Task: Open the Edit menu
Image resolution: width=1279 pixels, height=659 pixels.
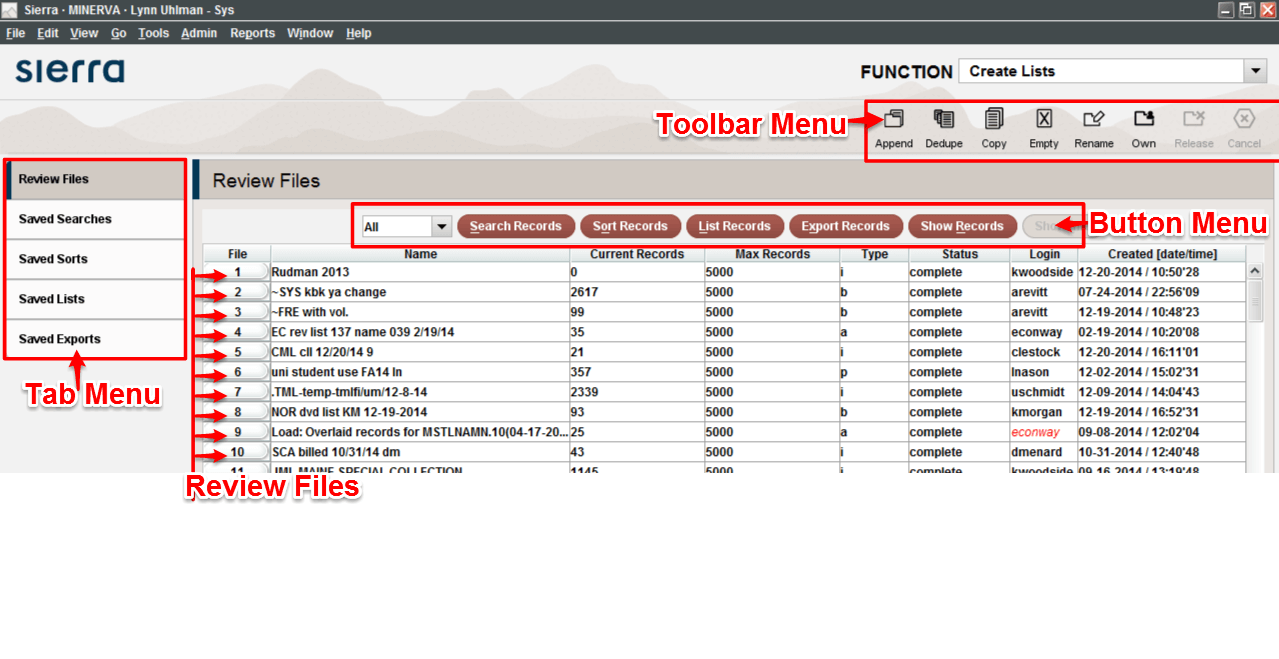Action: [x=48, y=33]
